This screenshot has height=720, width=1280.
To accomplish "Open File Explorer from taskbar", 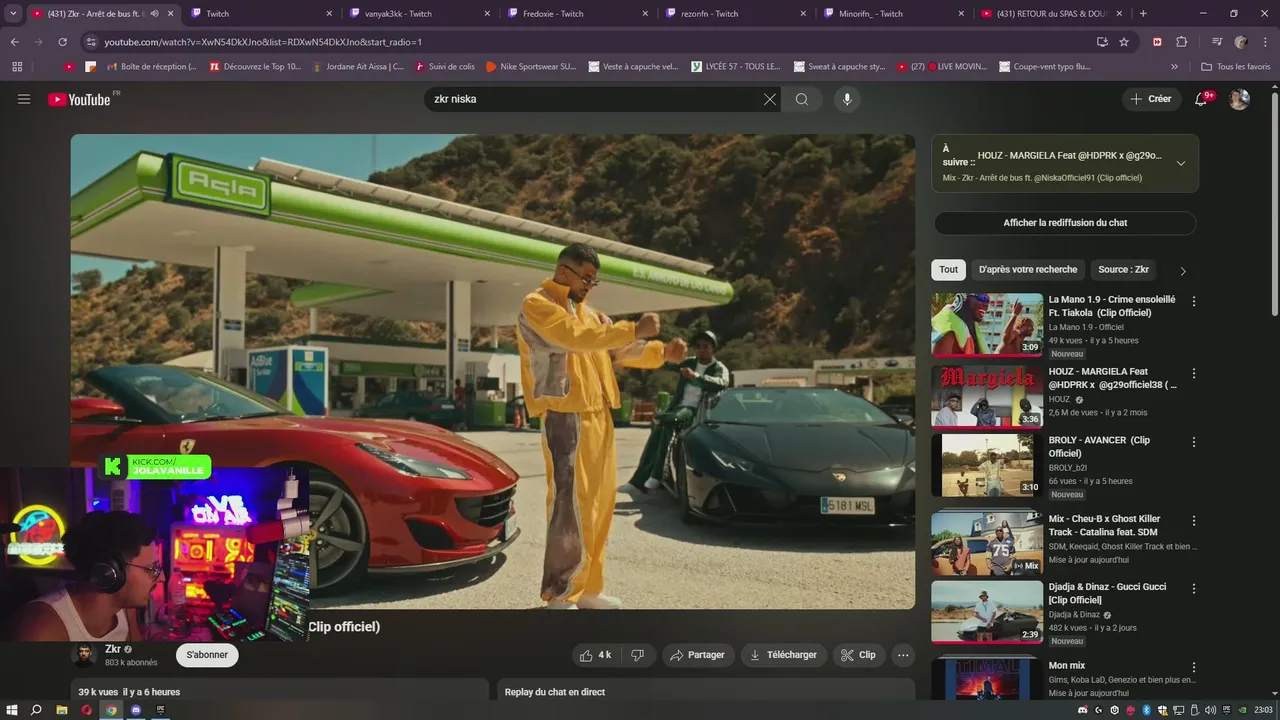I will coord(62,710).
